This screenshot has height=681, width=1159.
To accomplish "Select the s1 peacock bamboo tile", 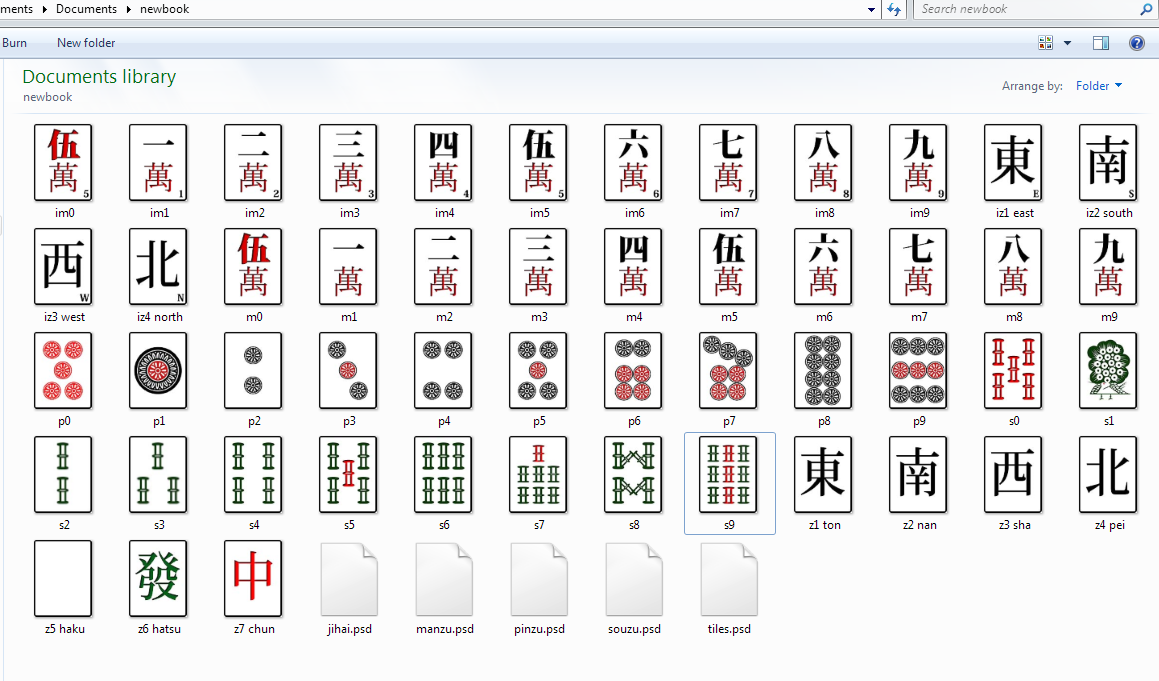I will point(1108,371).
